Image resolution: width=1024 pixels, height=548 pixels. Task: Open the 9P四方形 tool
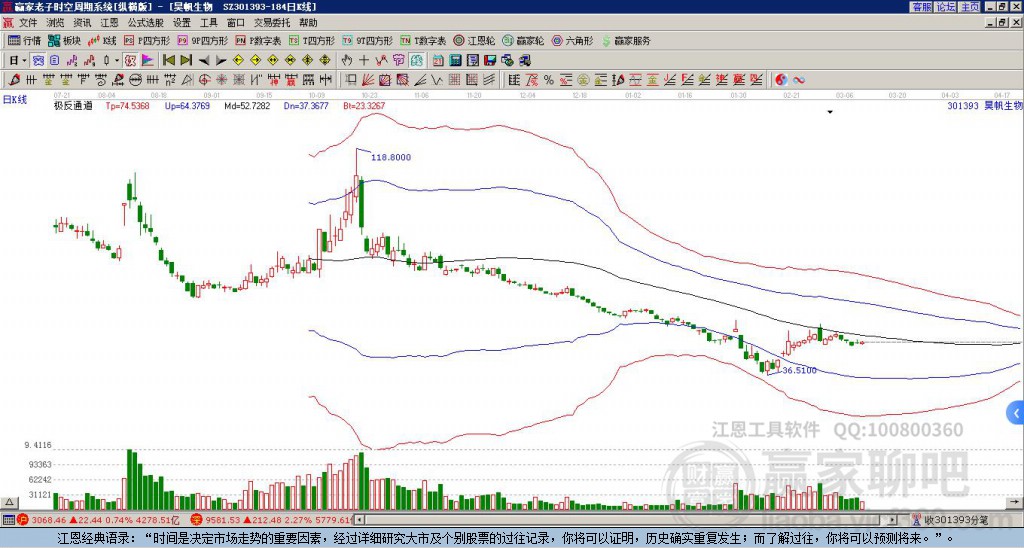coord(202,40)
